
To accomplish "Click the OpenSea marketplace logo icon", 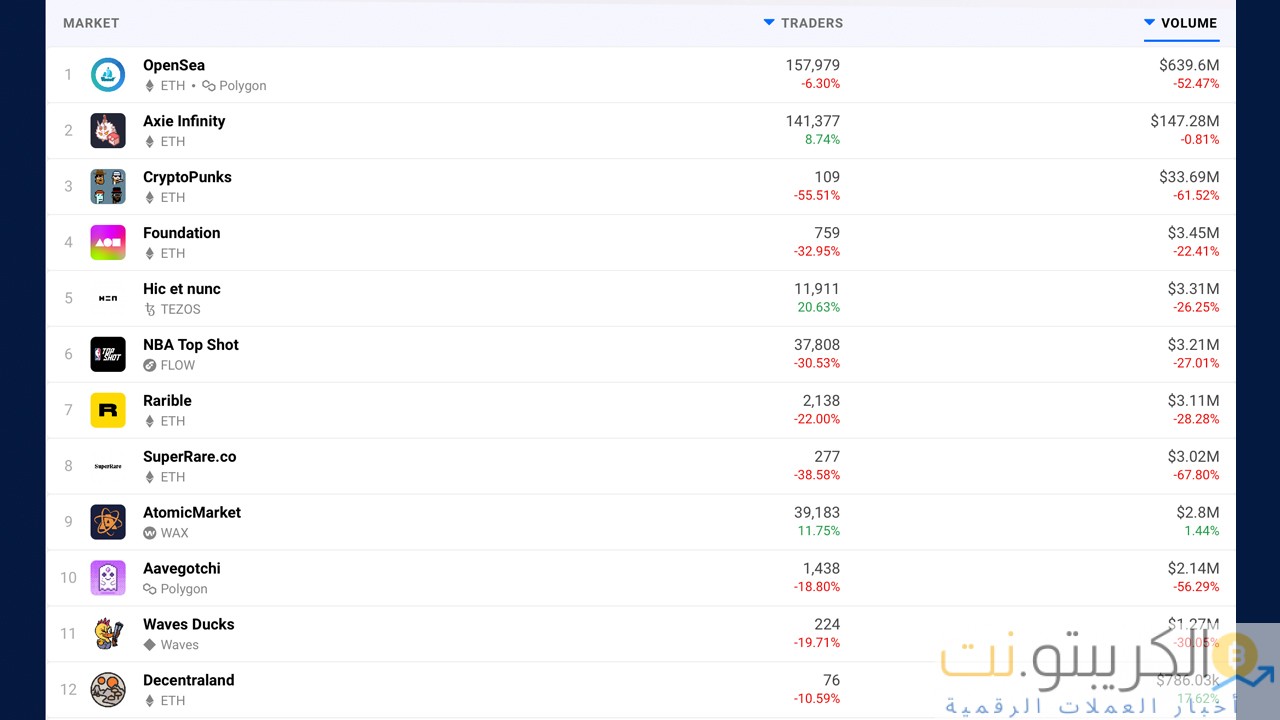I will (108, 75).
